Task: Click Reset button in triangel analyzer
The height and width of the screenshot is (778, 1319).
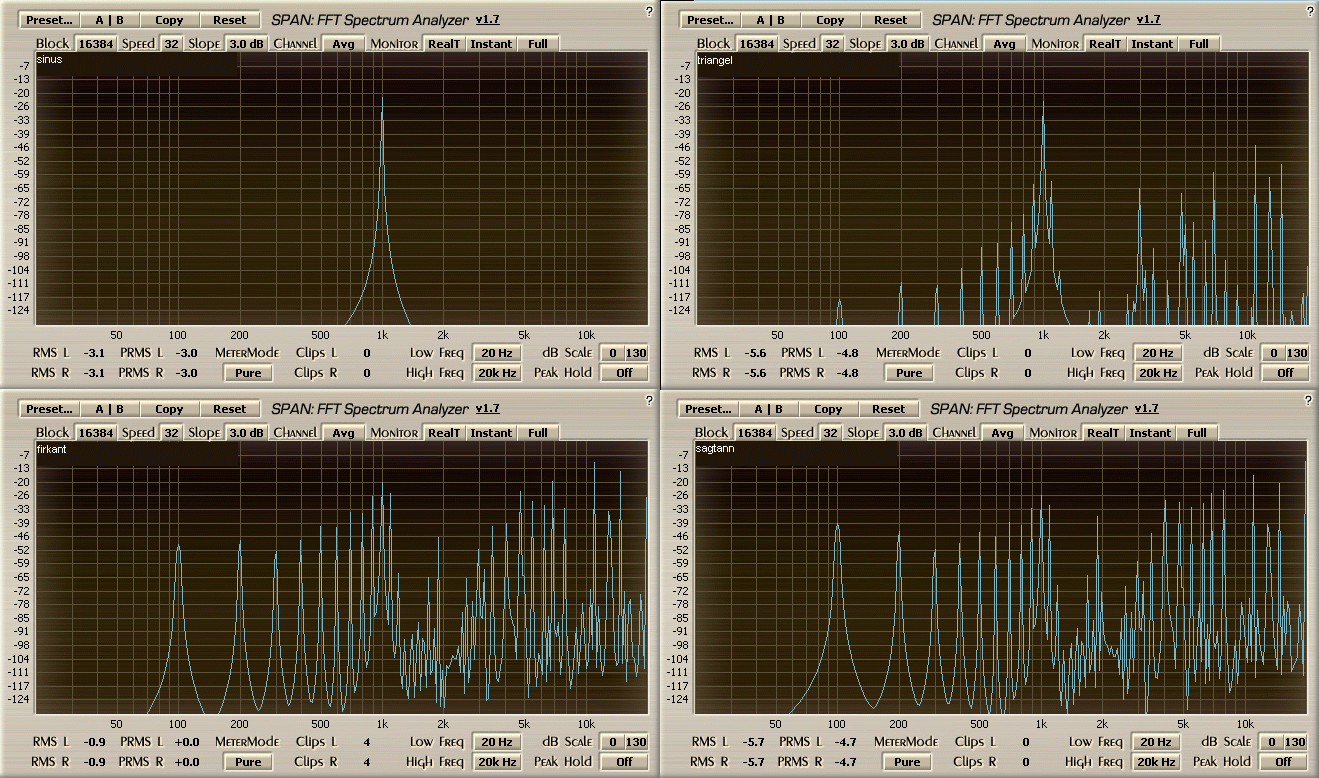Action: coord(890,20)
